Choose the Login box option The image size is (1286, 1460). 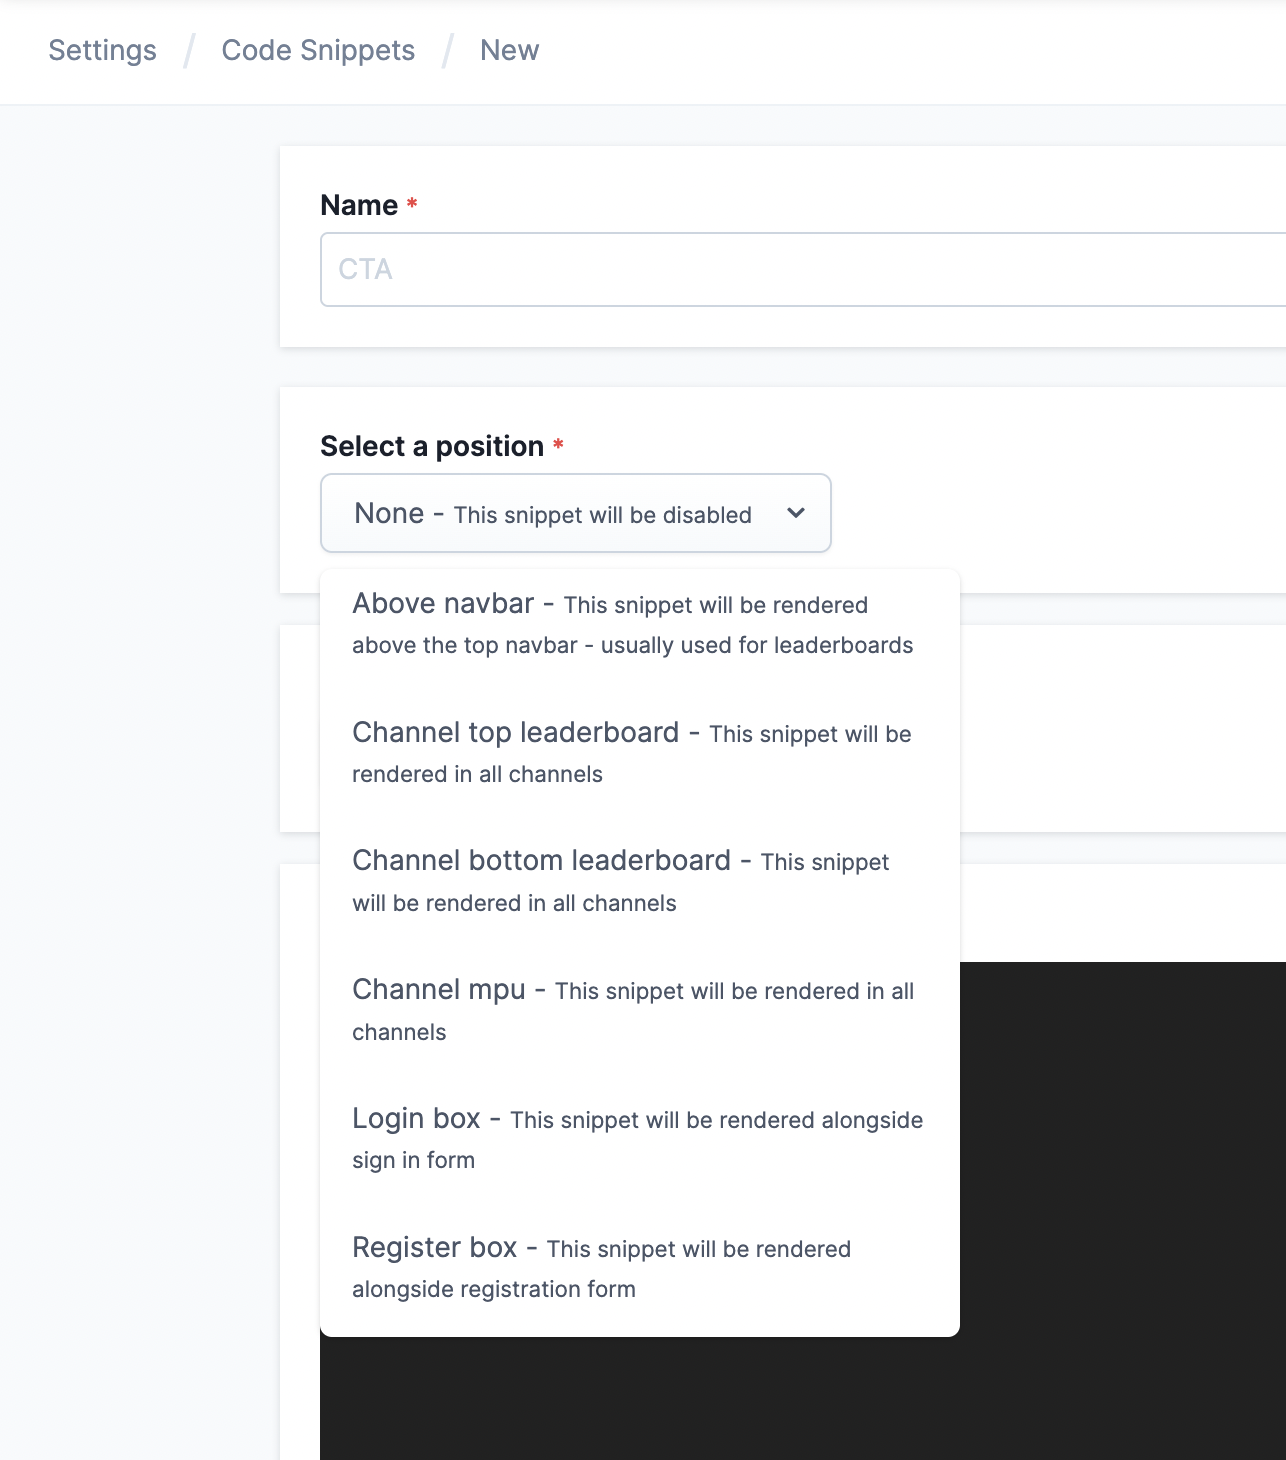[637, 1139]
